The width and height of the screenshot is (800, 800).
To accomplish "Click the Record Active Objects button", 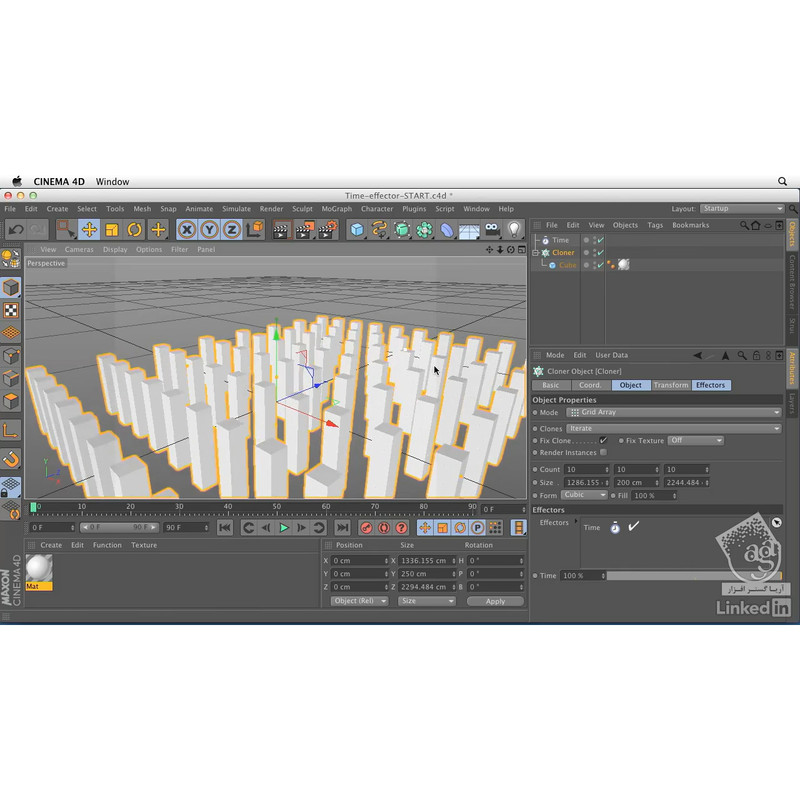I will tap(366, 528).
